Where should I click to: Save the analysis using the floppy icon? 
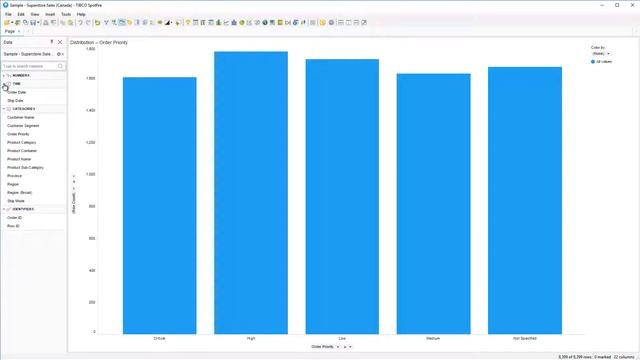(33, 22)
